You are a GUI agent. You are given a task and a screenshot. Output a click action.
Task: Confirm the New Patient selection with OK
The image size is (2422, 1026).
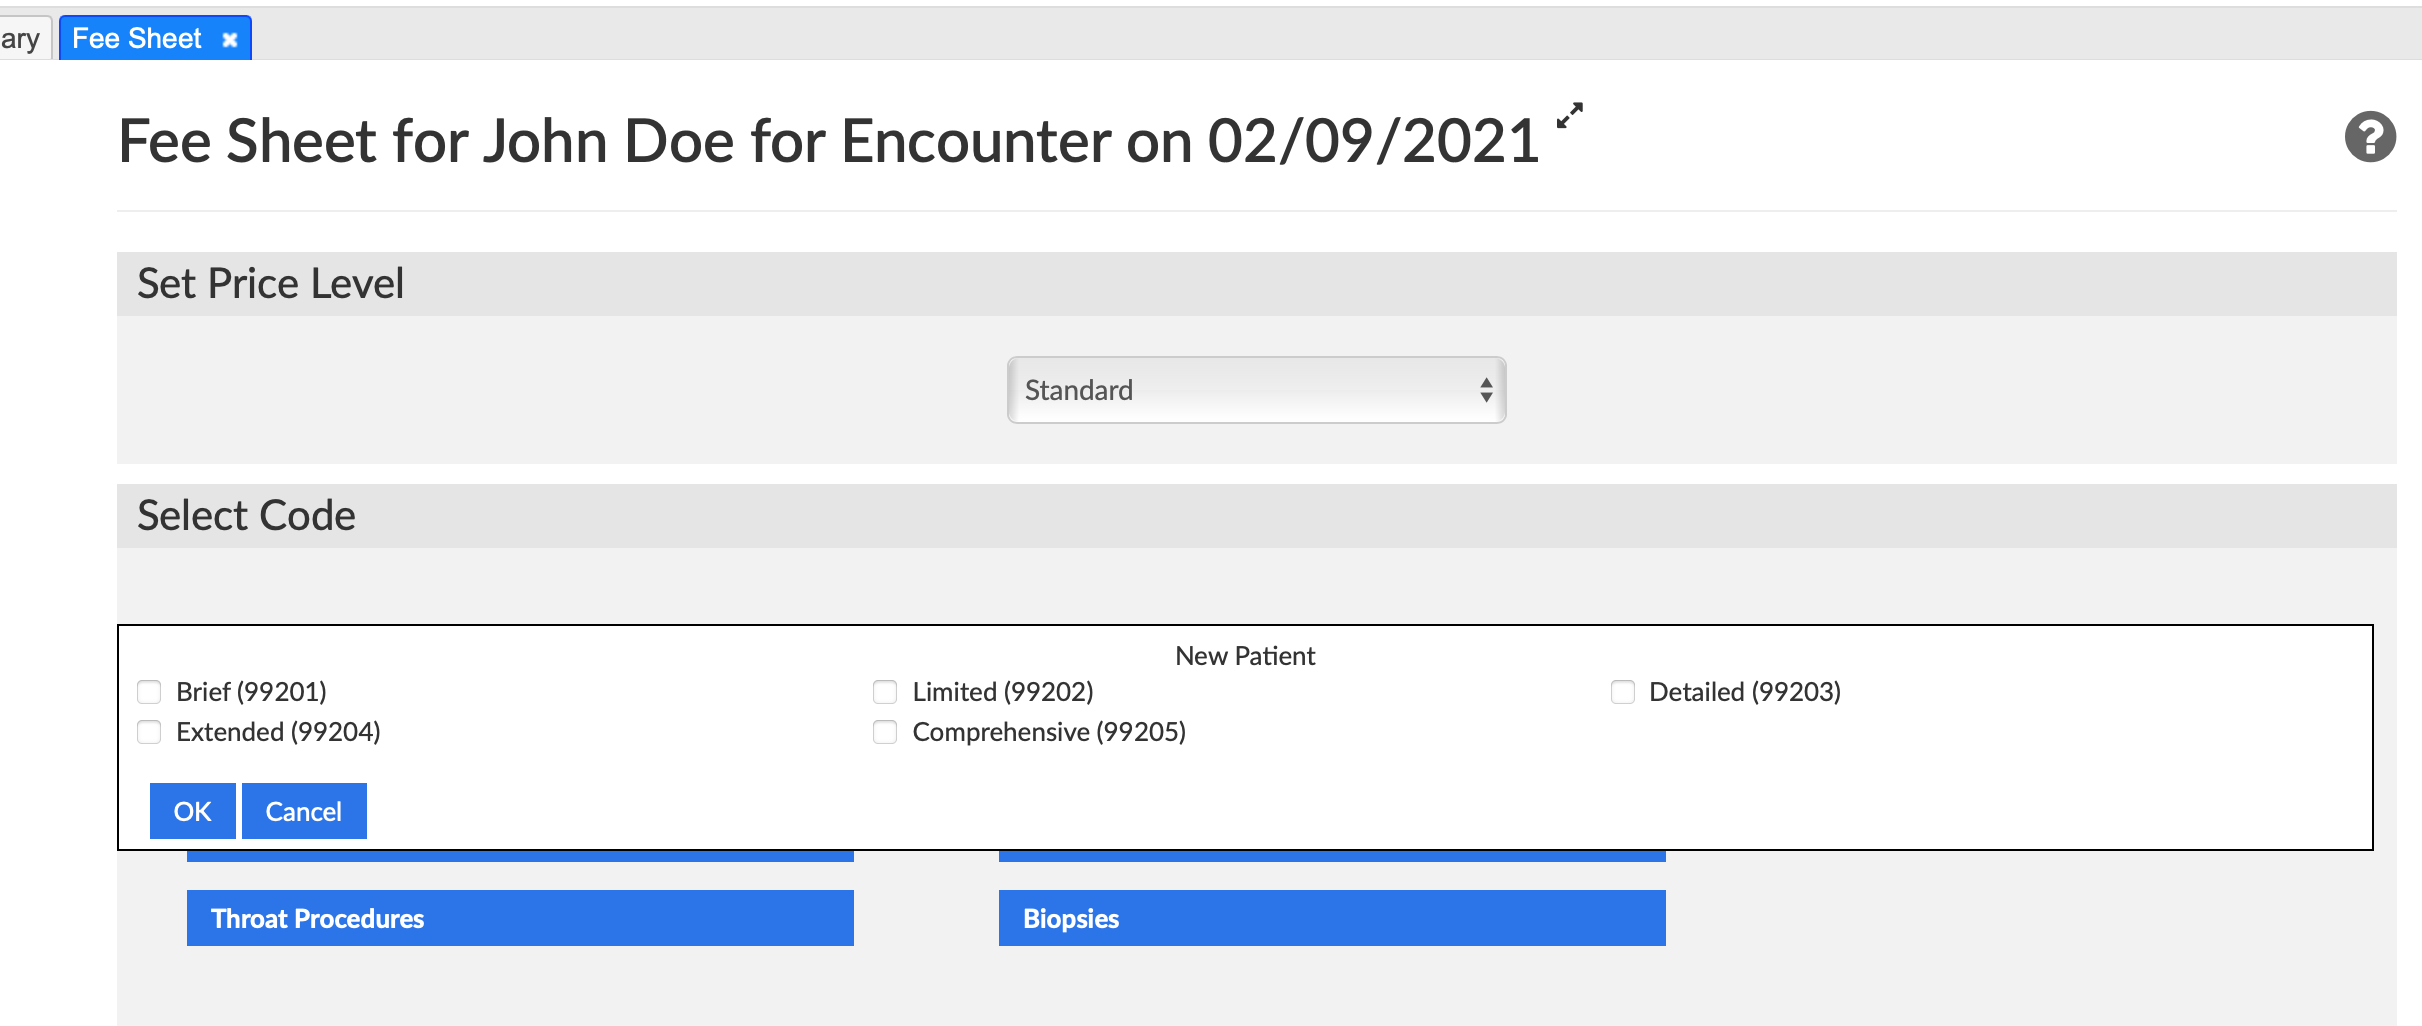[x=192, y=811]
